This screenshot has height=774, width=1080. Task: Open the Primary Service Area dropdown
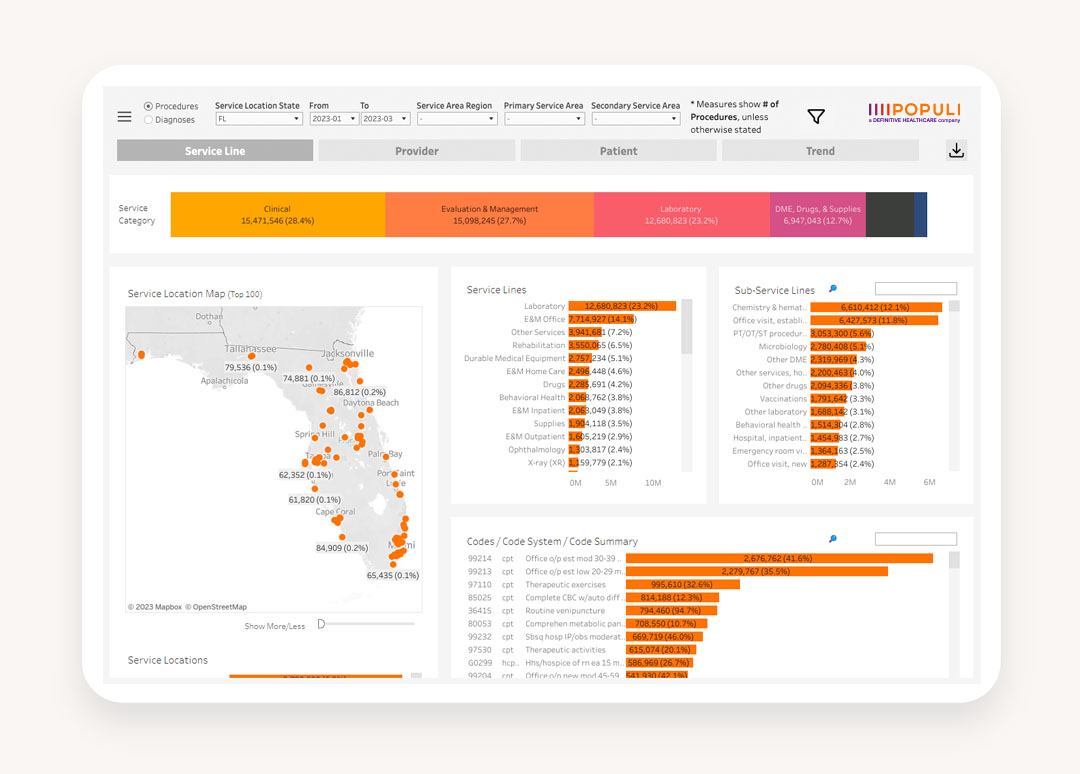544,118
